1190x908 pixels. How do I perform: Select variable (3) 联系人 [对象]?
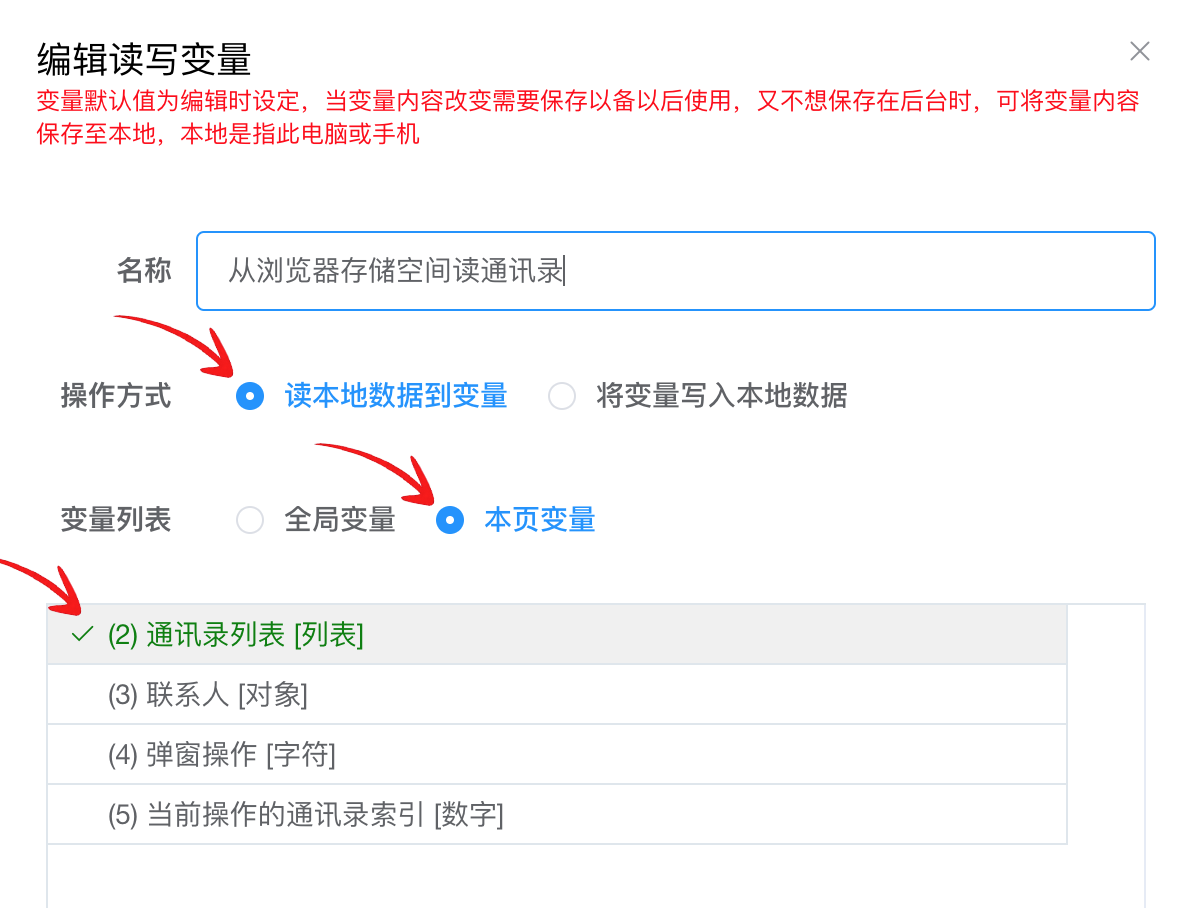tap(557, 695)
